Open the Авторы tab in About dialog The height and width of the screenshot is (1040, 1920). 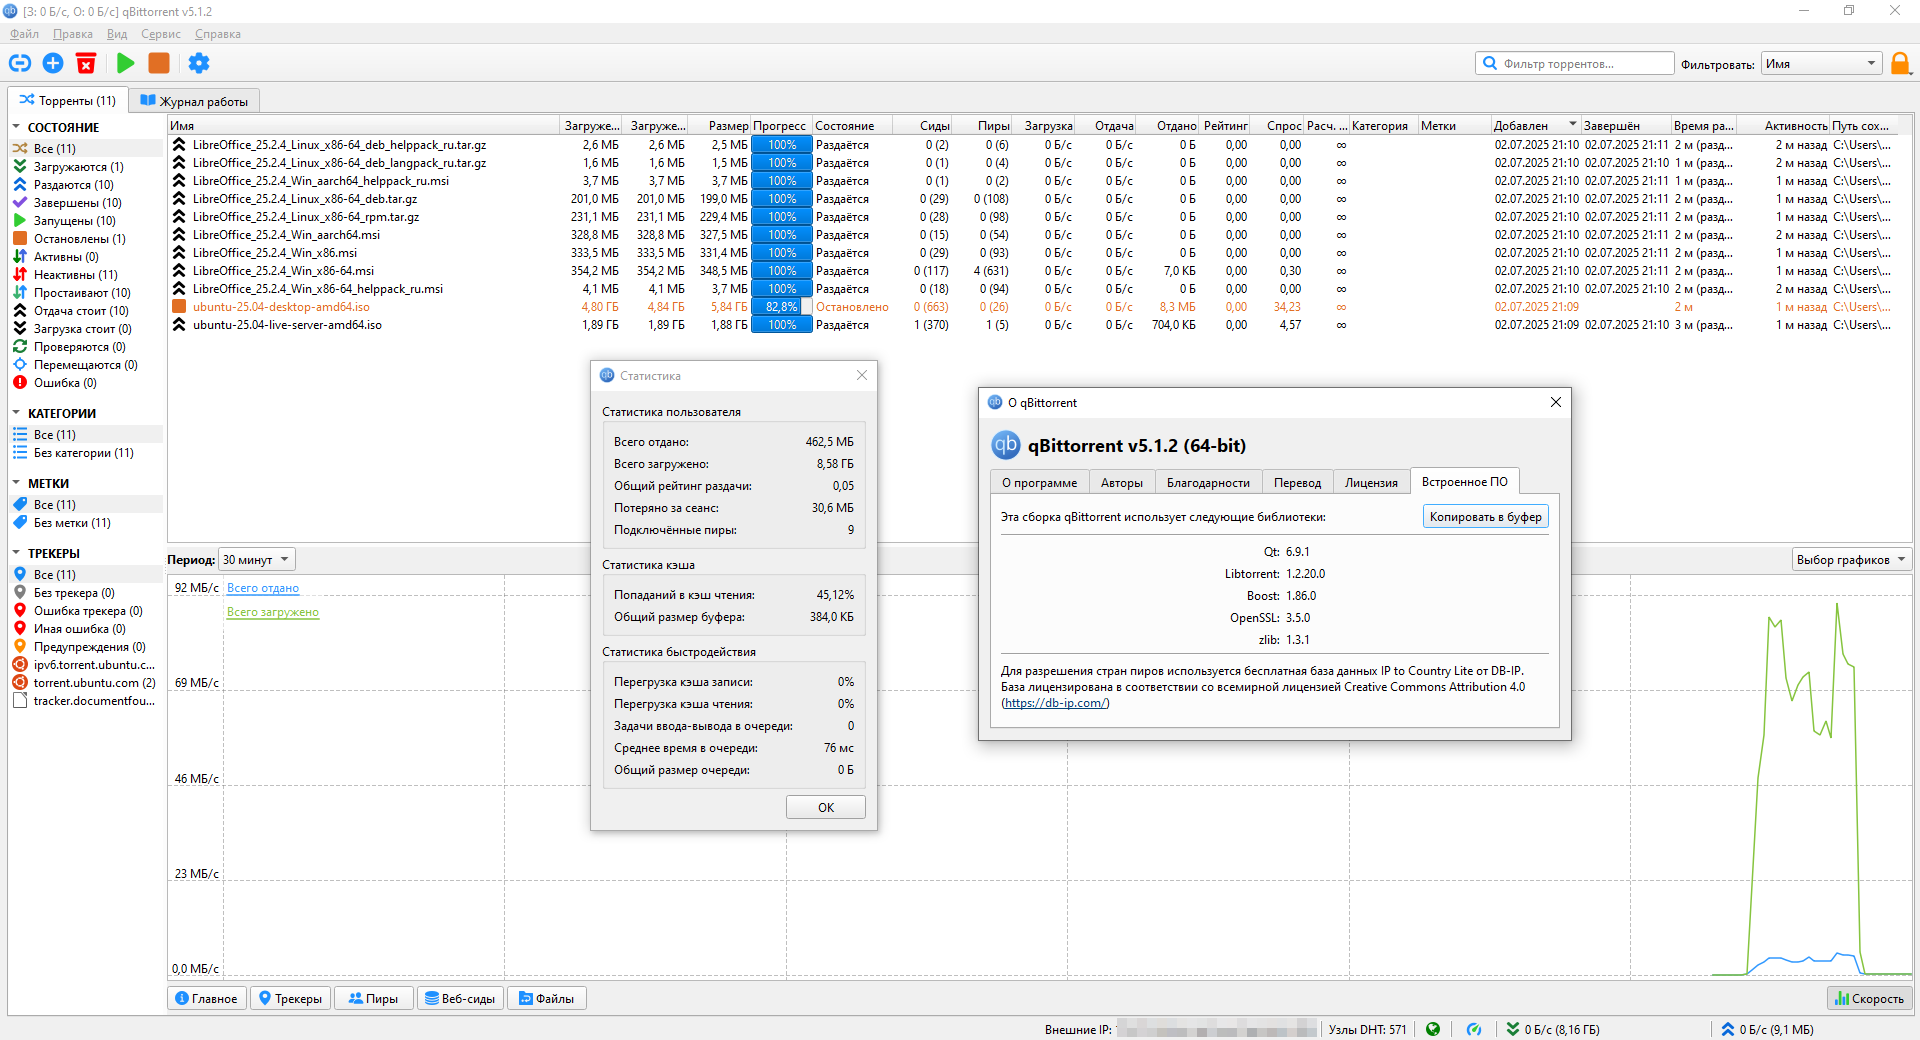point(1122,482)
